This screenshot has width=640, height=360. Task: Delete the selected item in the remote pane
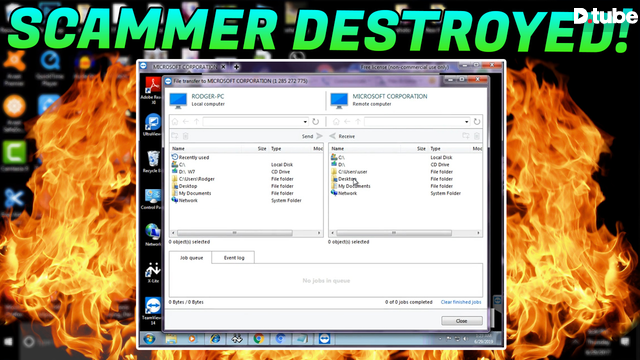coord(477,136)
